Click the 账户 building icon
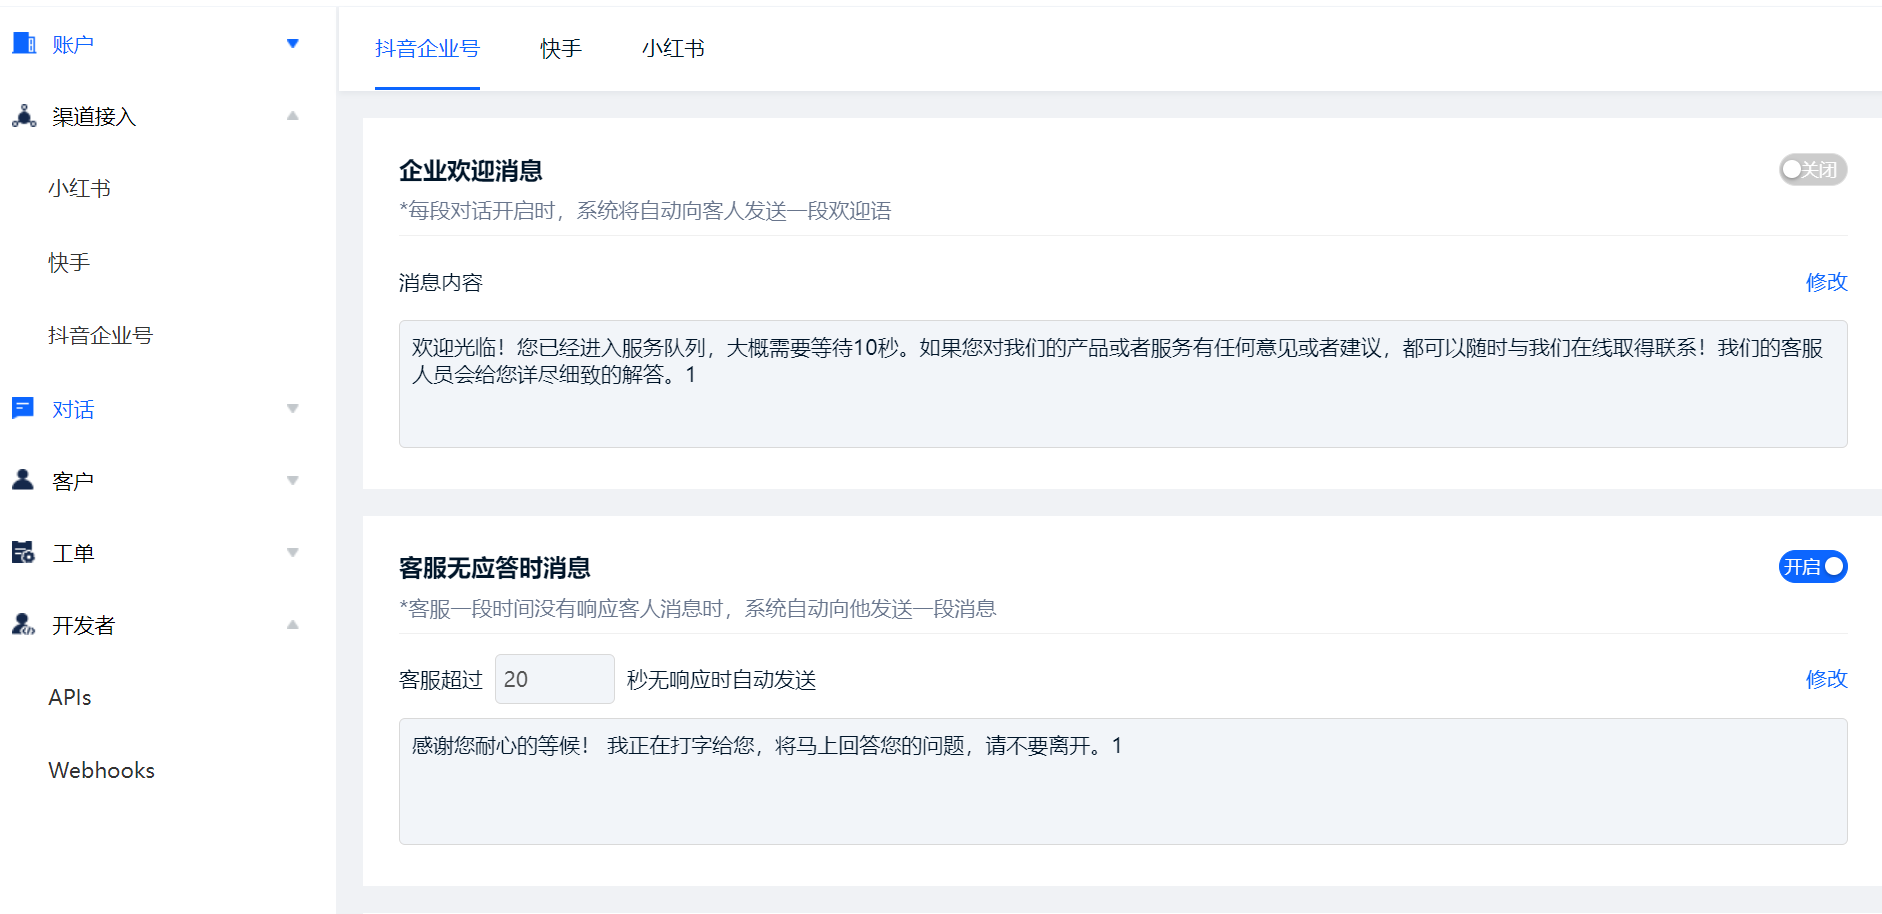The image size is (1882, 914). [x=24, y=43]
